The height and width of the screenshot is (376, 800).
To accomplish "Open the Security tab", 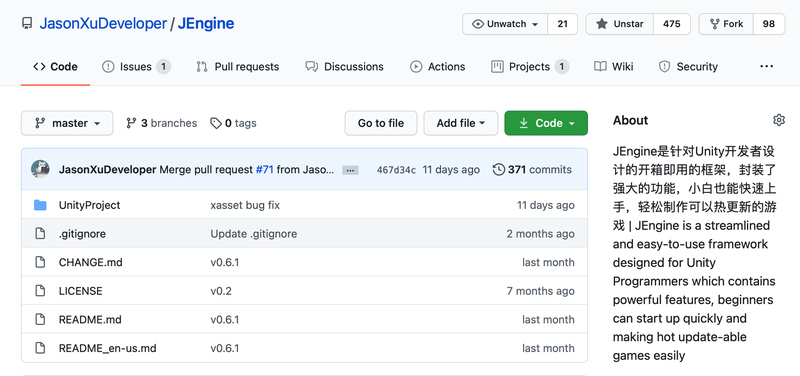I will coord(688,67).
